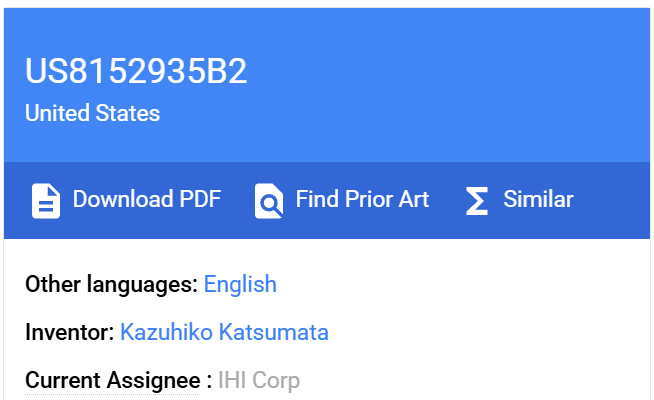Open inventor Kazuhiko Katsumata's link
This screenshot has height=400, width=654.
[x=224, y=332]
